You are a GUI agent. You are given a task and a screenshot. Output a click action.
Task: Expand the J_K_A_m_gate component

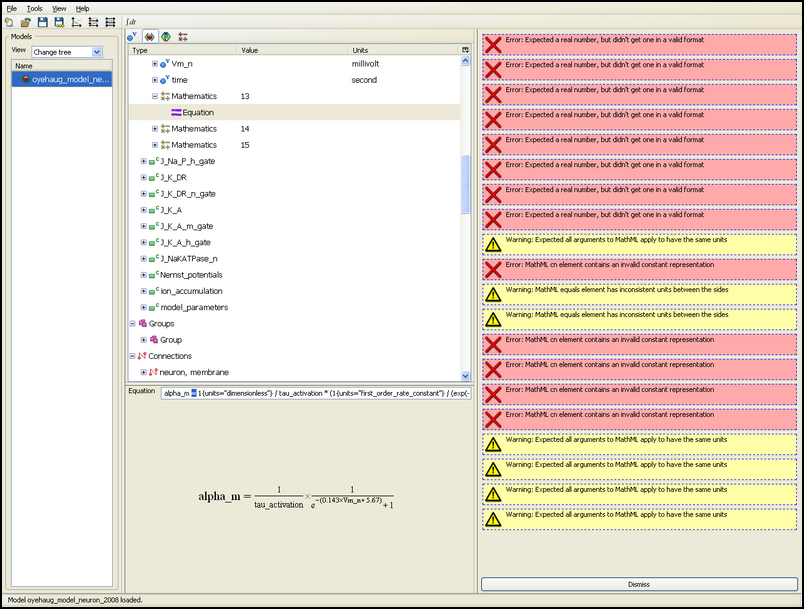coord(144,226)
